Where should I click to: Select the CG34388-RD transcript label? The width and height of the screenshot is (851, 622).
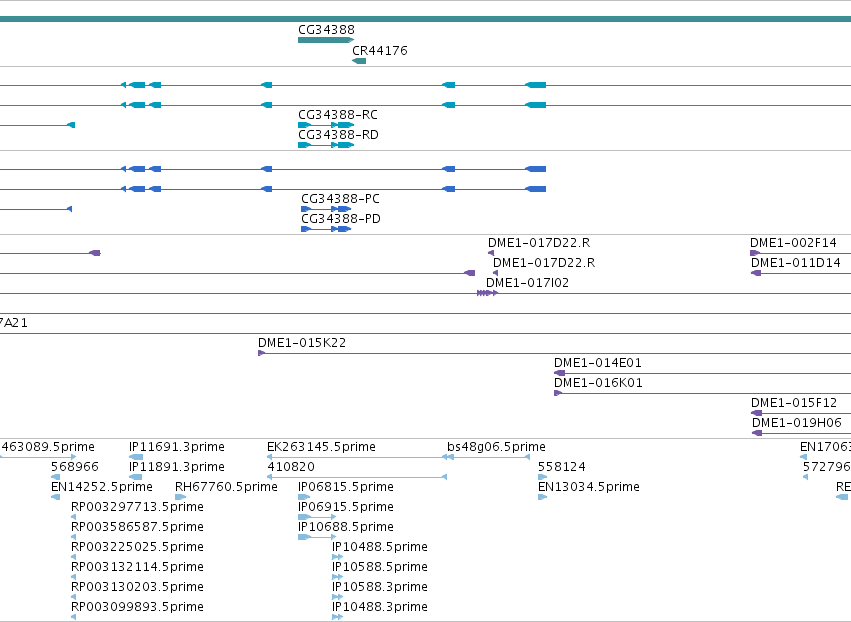coord(338,135)
